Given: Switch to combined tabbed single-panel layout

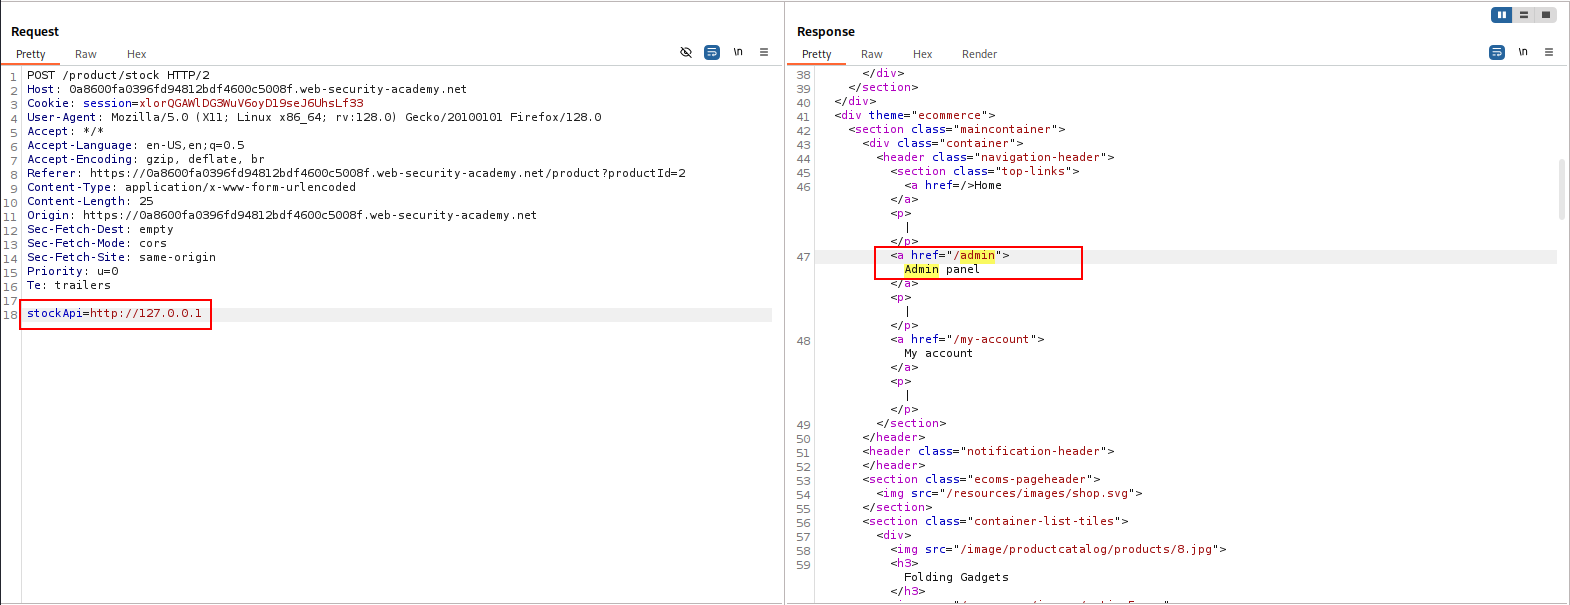Looking at the screenshot, I should tap(1546, 15).
